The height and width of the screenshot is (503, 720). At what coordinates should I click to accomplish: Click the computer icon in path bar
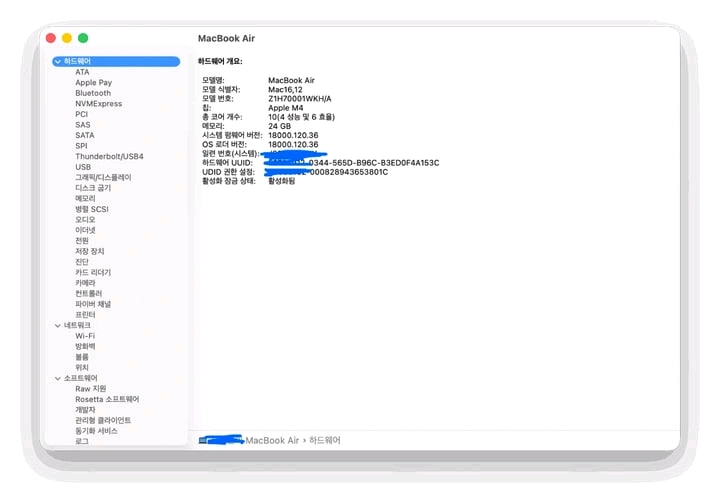(204, 441)
